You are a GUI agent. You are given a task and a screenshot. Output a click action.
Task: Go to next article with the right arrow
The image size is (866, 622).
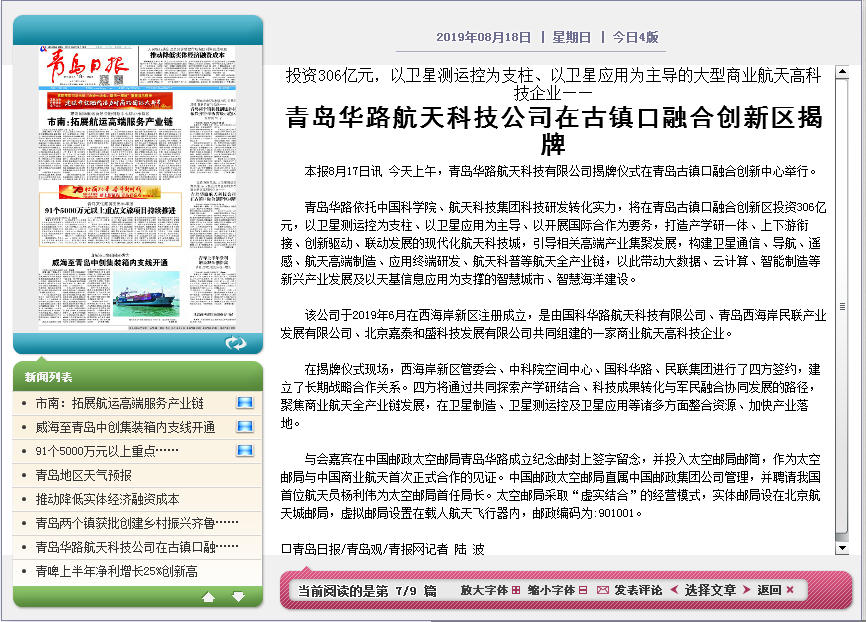click(x=746, y=590)
